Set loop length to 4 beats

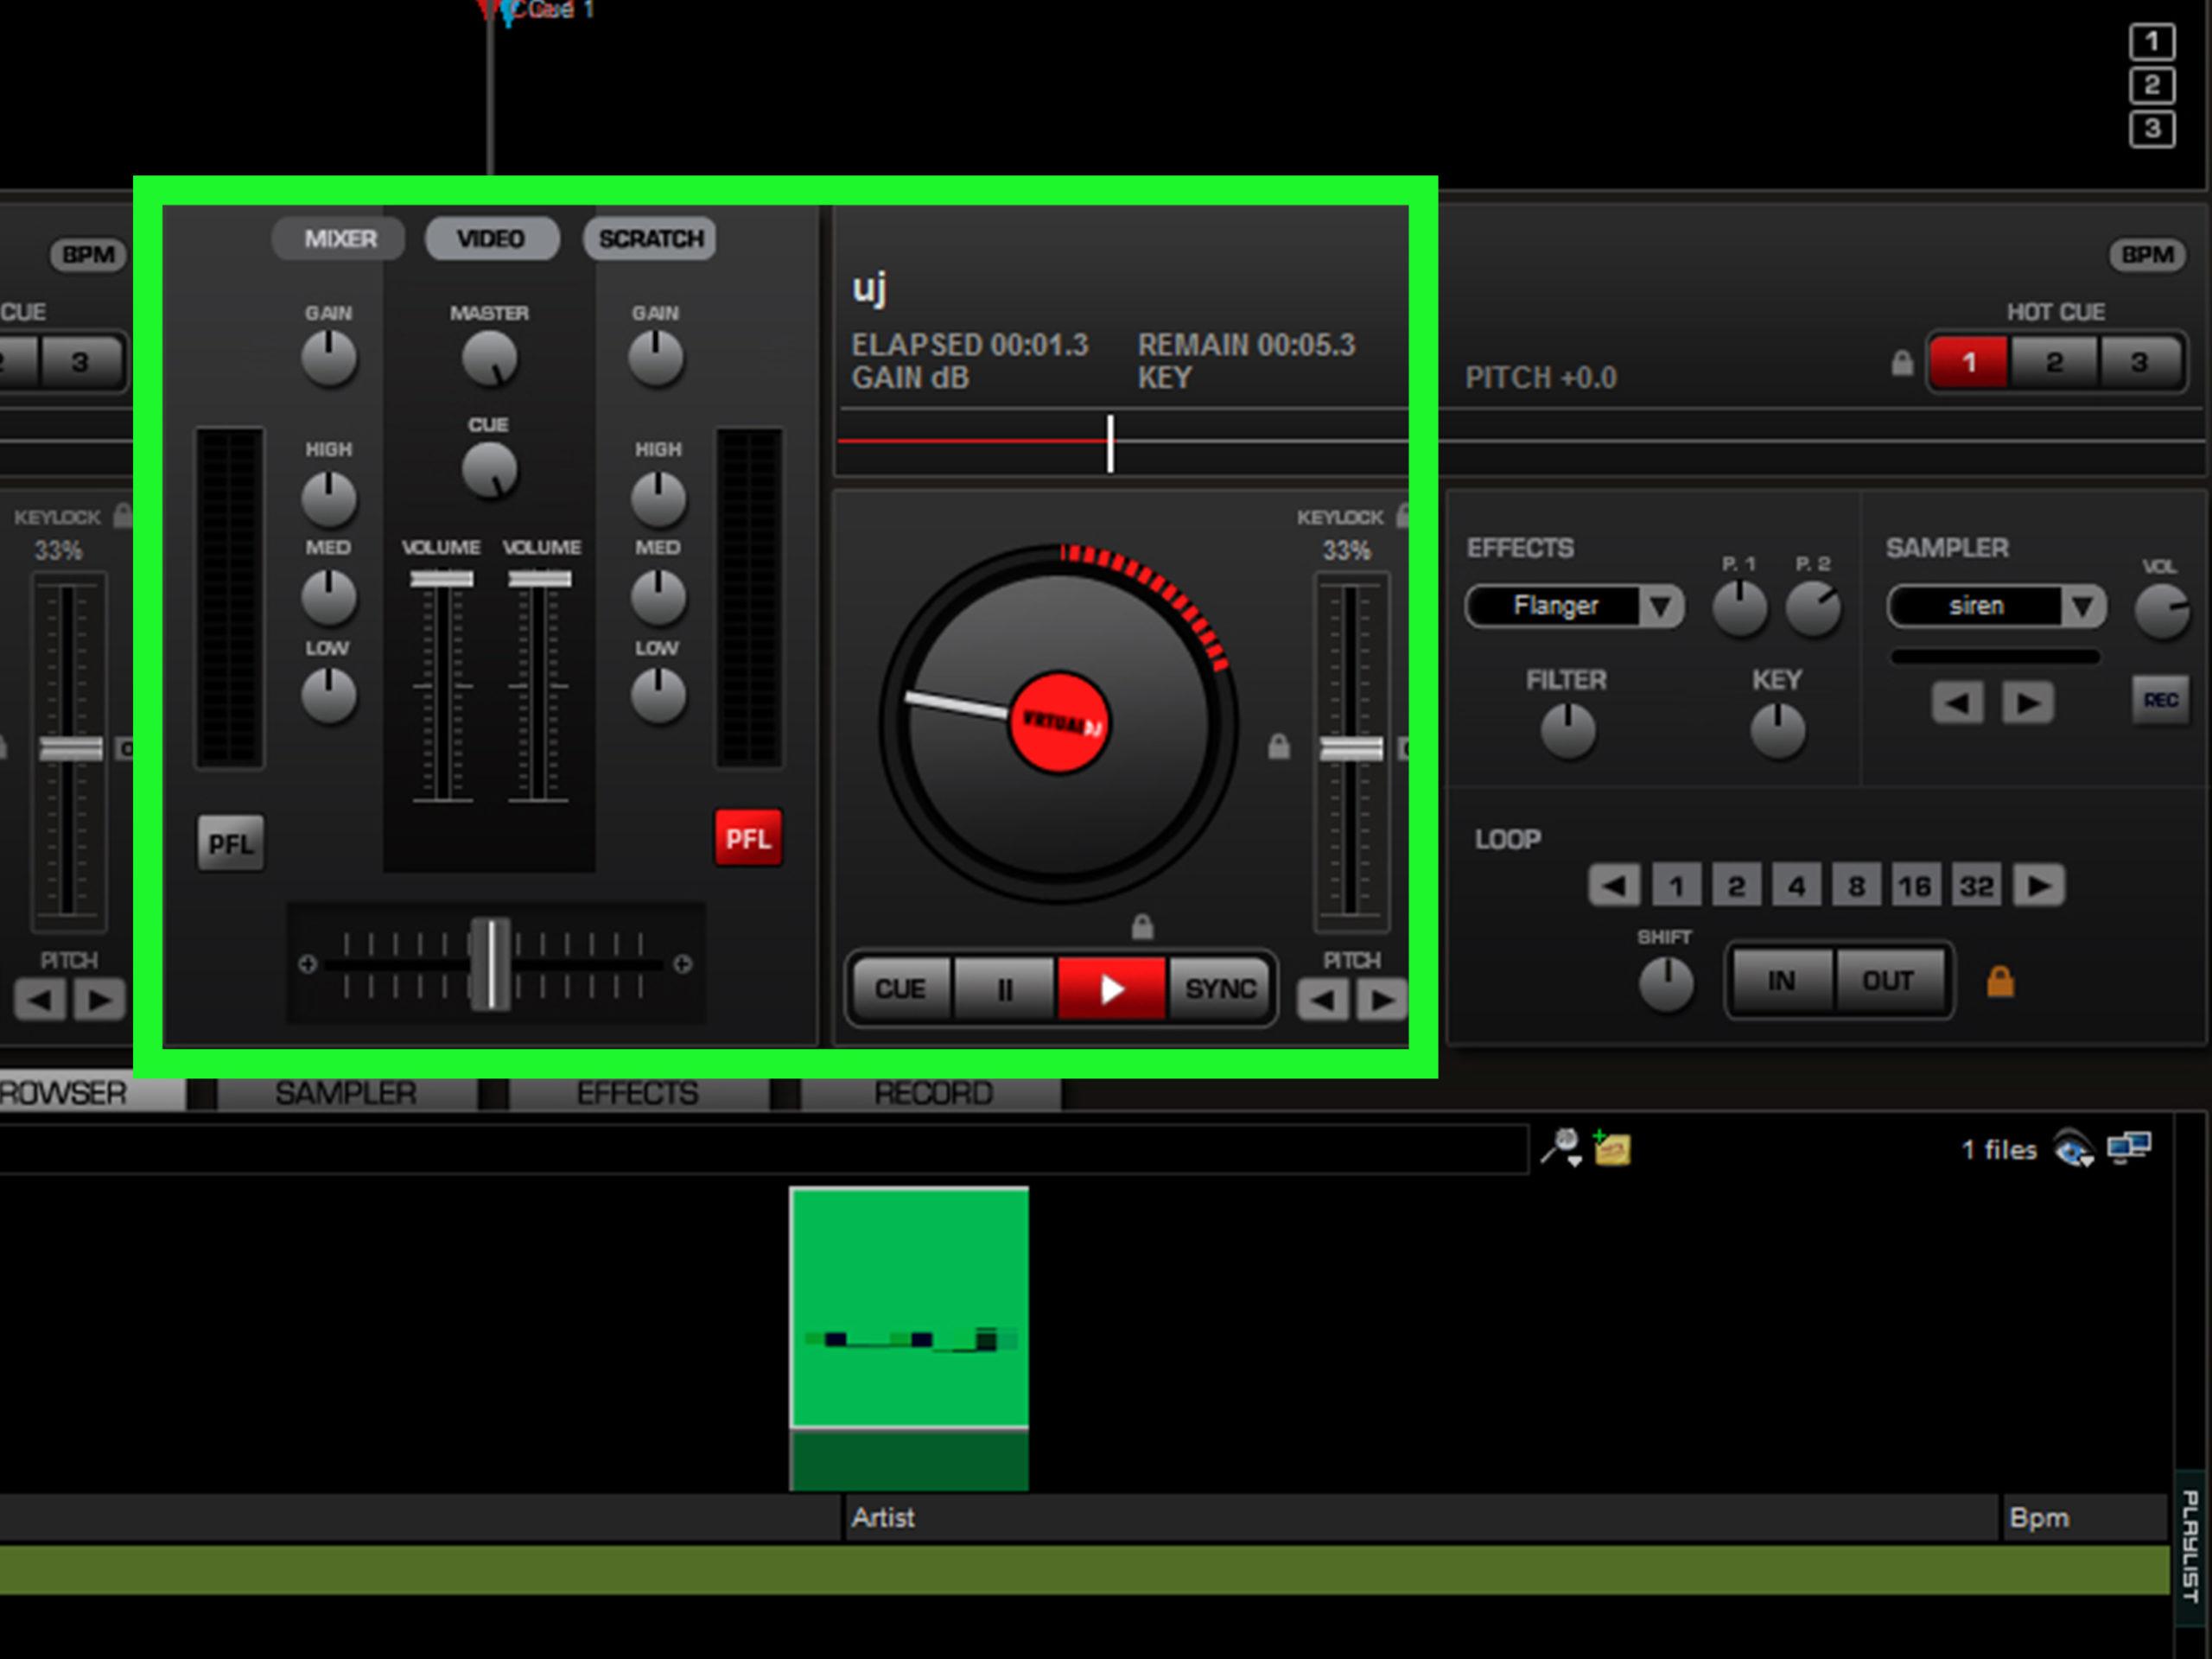1796,885
